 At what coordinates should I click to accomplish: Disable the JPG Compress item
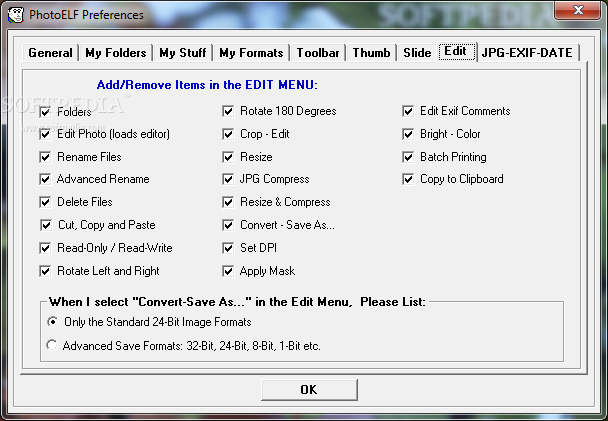[x=228, y=179]
